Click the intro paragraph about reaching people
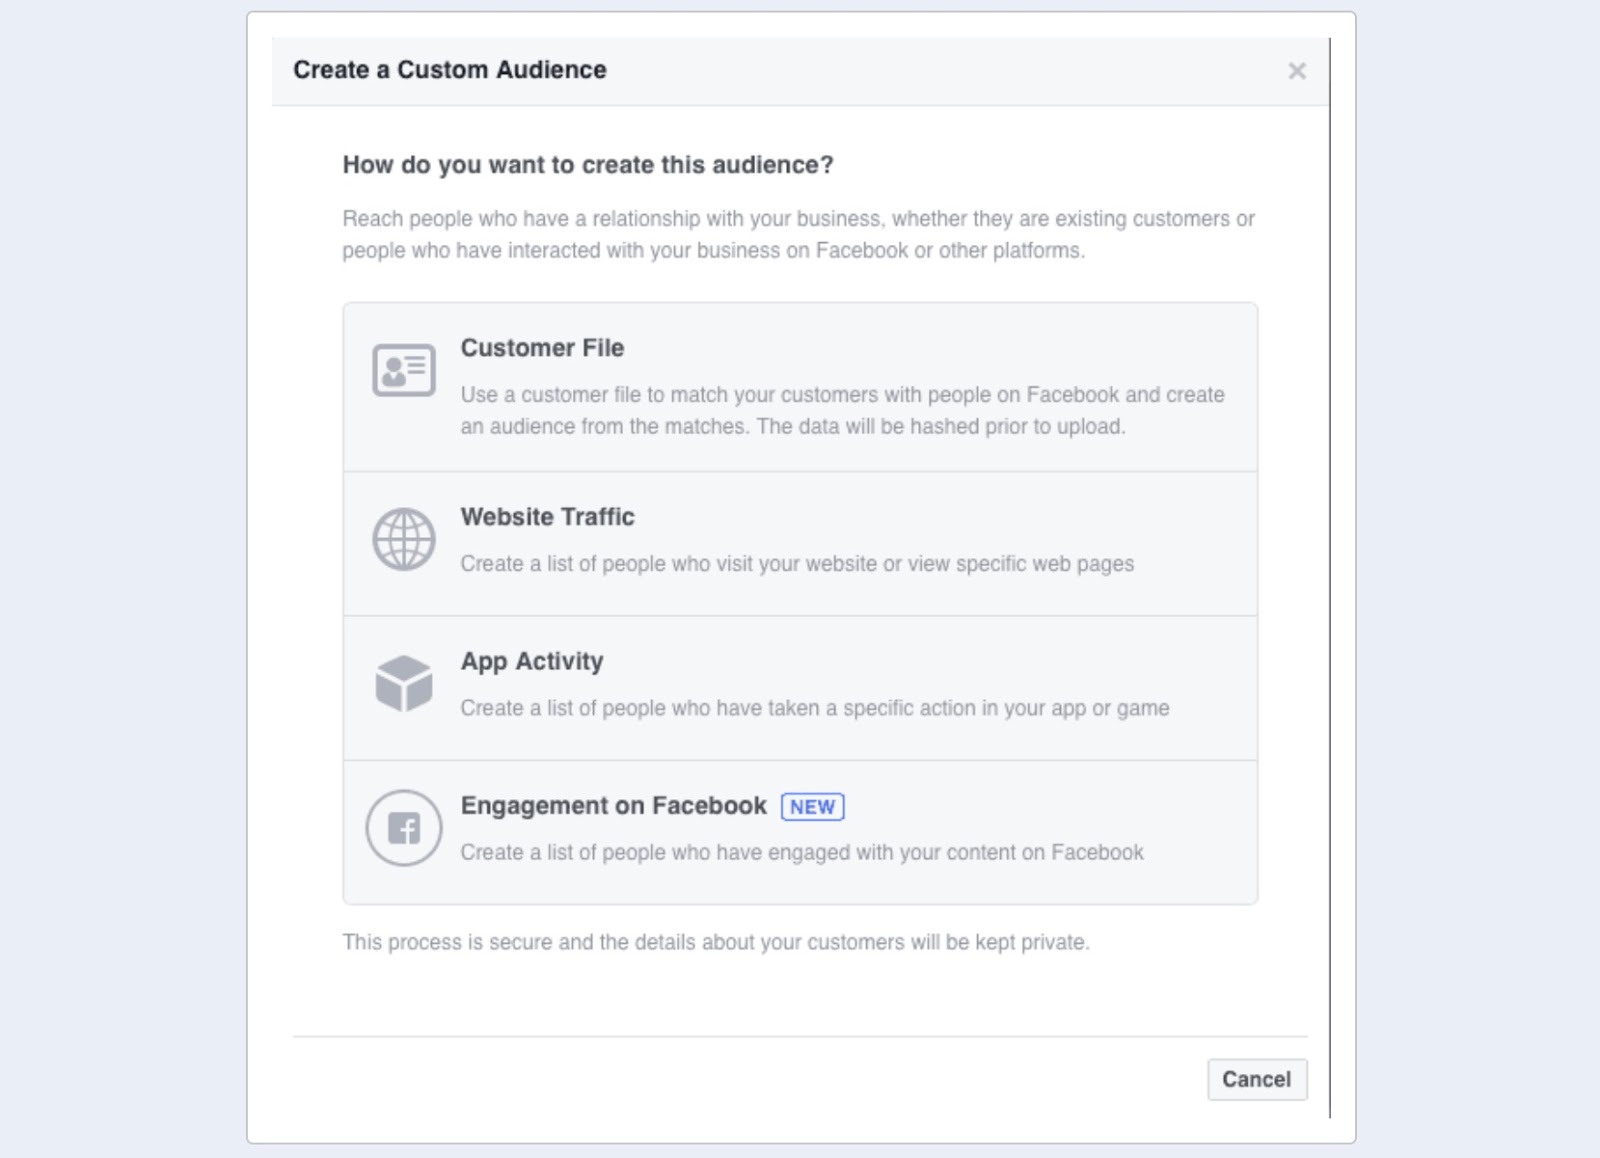This screenshot has height=1158, width=1600. (797, 234)
